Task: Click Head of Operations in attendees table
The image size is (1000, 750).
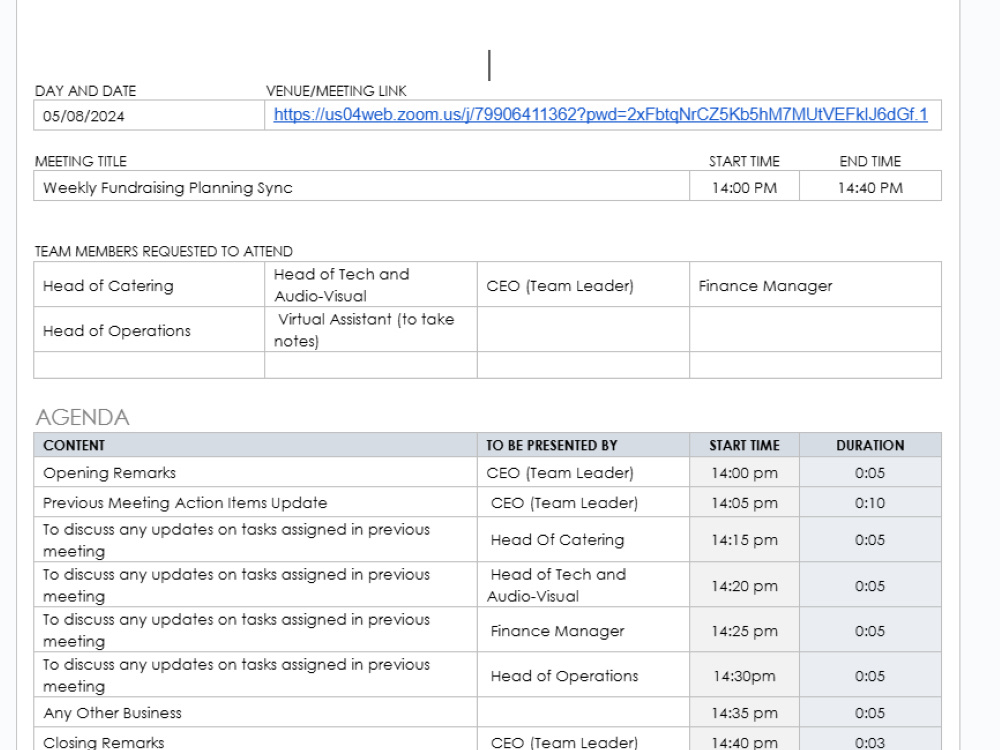Action: point(149,330)
